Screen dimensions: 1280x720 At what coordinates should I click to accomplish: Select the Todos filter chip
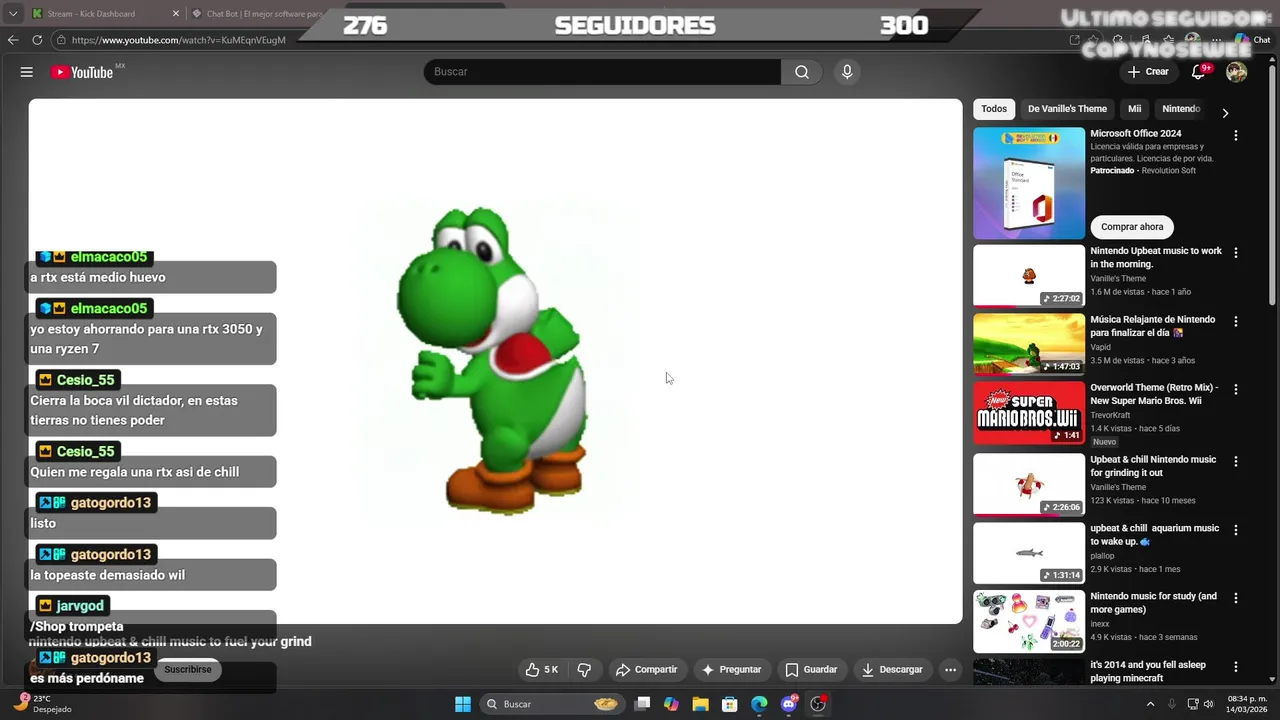pos(994,109)
